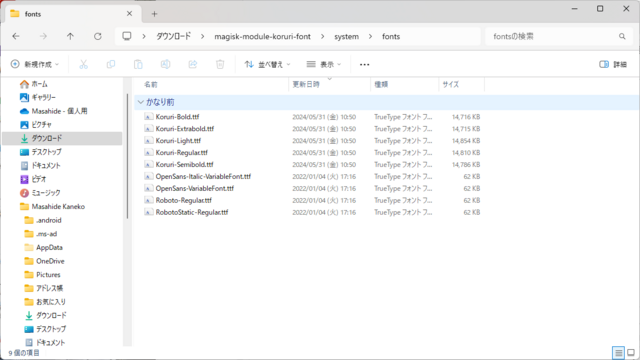Open the three-dots more options menu
This screenshot has width=640, height=360.
[x=364, y=64]
